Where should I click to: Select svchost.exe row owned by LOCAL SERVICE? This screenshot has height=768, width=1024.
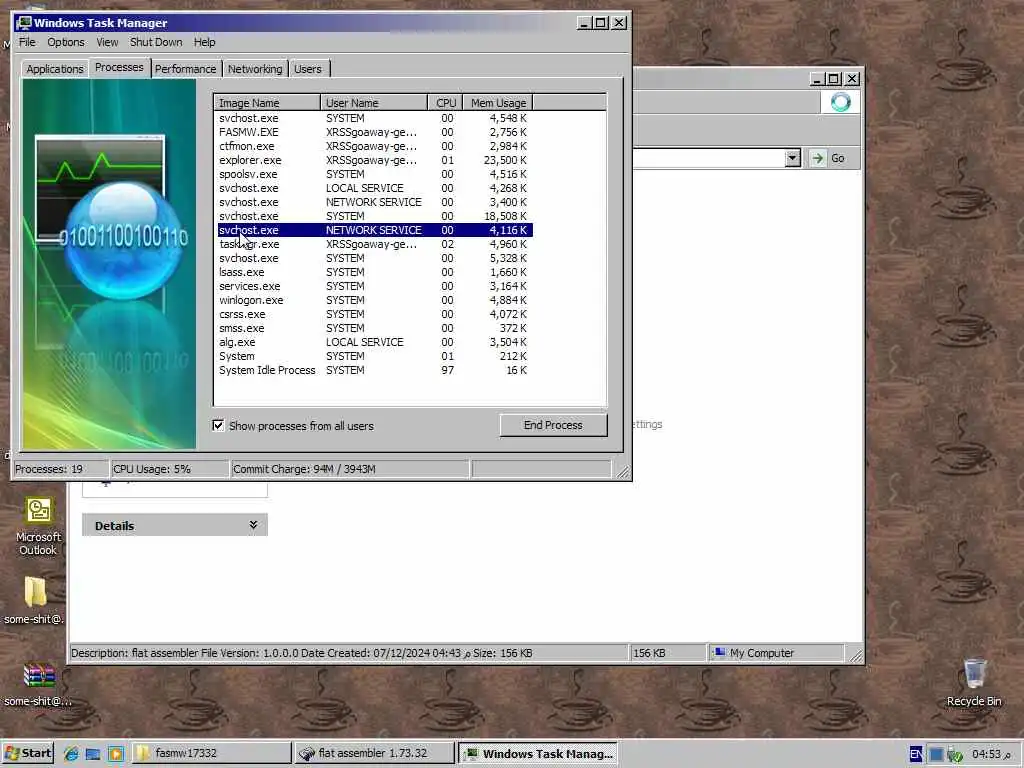(x=374, y=188)
